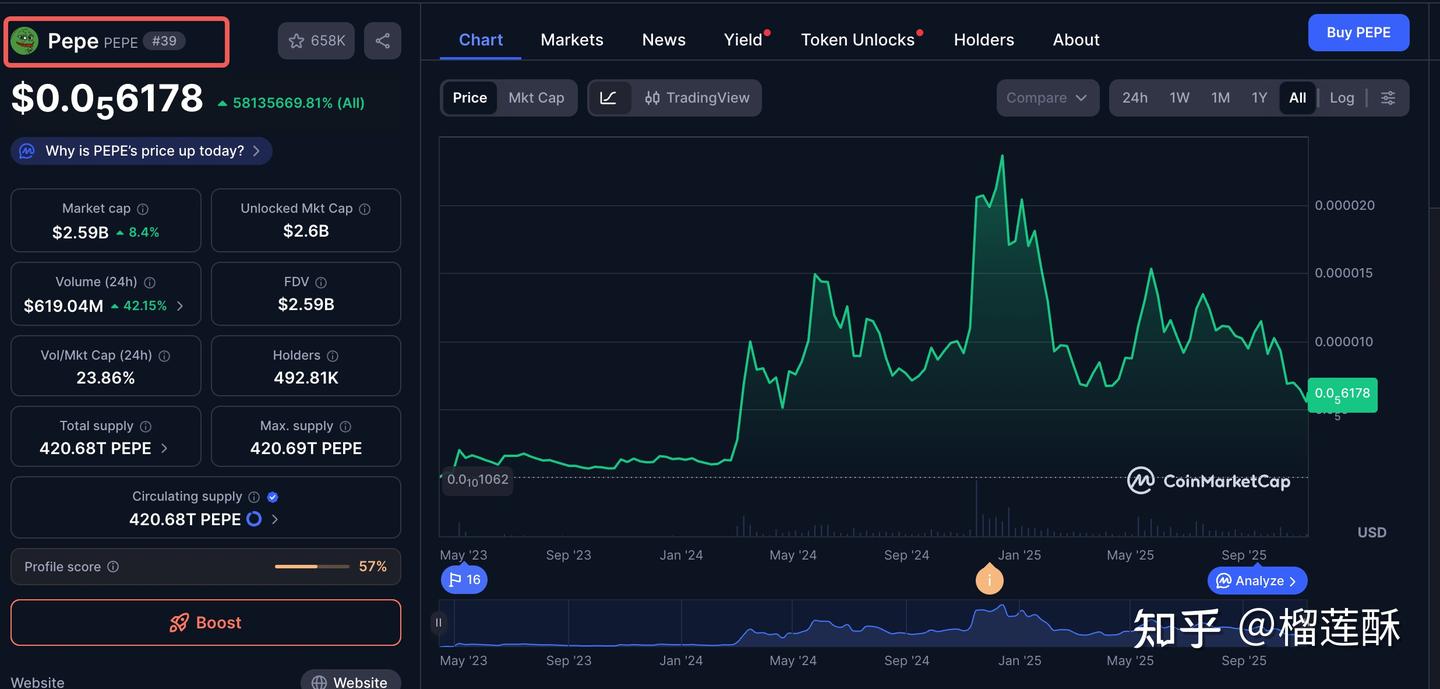Image resolution: width=1440 pixels, height=689 pixels.
Task: Click the FDV $2.59B value
Action: pyautogui.click(x=306, y=304)
